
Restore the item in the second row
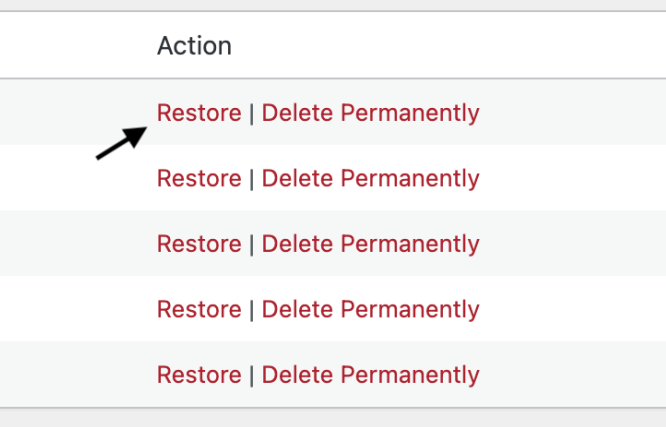pyautogui.click(x=199, y=179)
